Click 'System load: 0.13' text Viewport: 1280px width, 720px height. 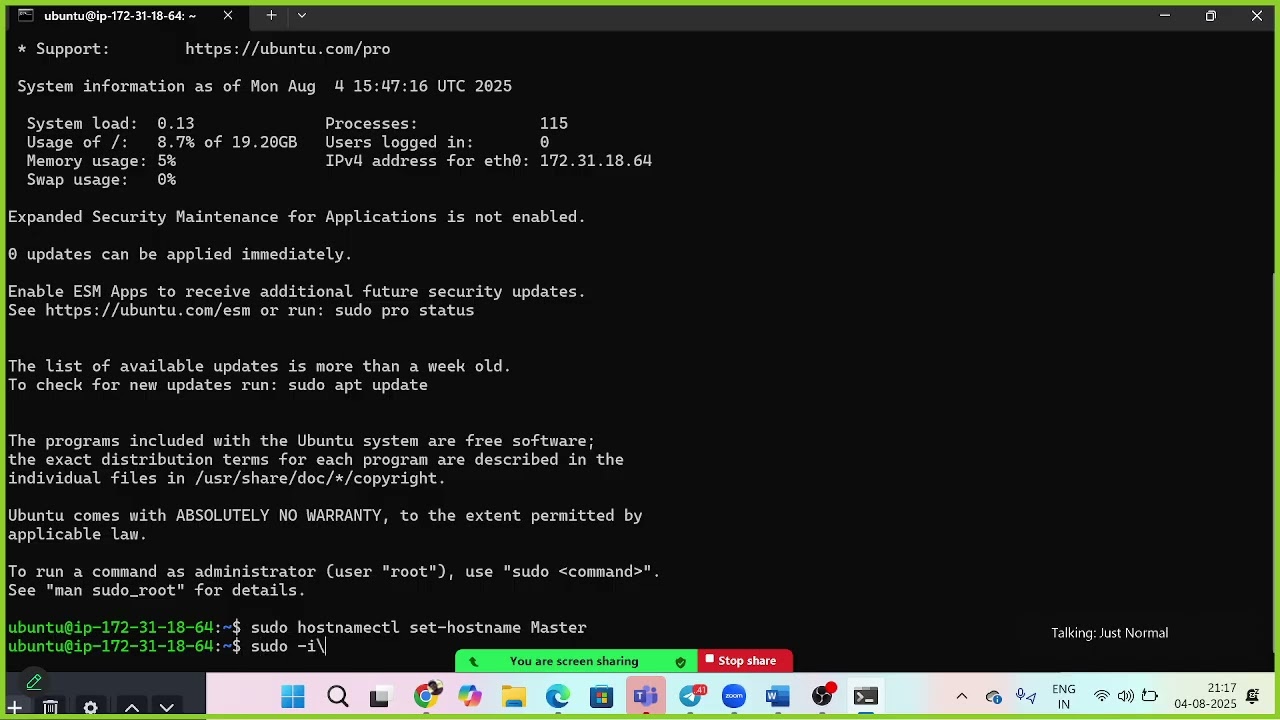(110, 124)
